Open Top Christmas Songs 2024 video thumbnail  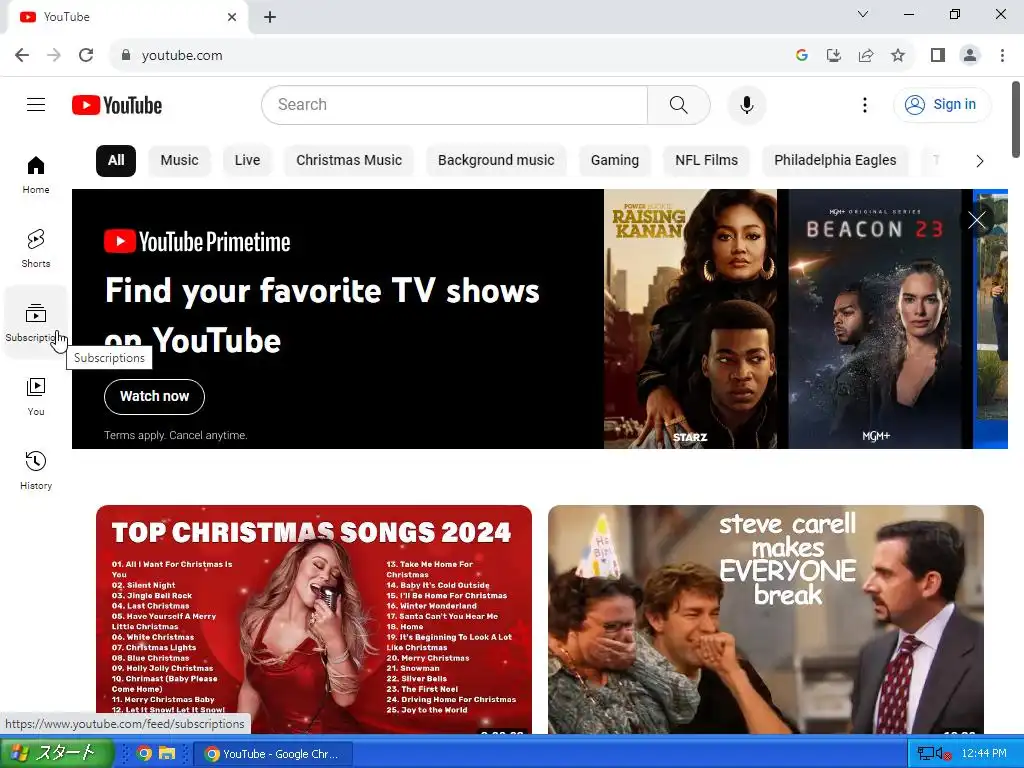click(314, 620)
